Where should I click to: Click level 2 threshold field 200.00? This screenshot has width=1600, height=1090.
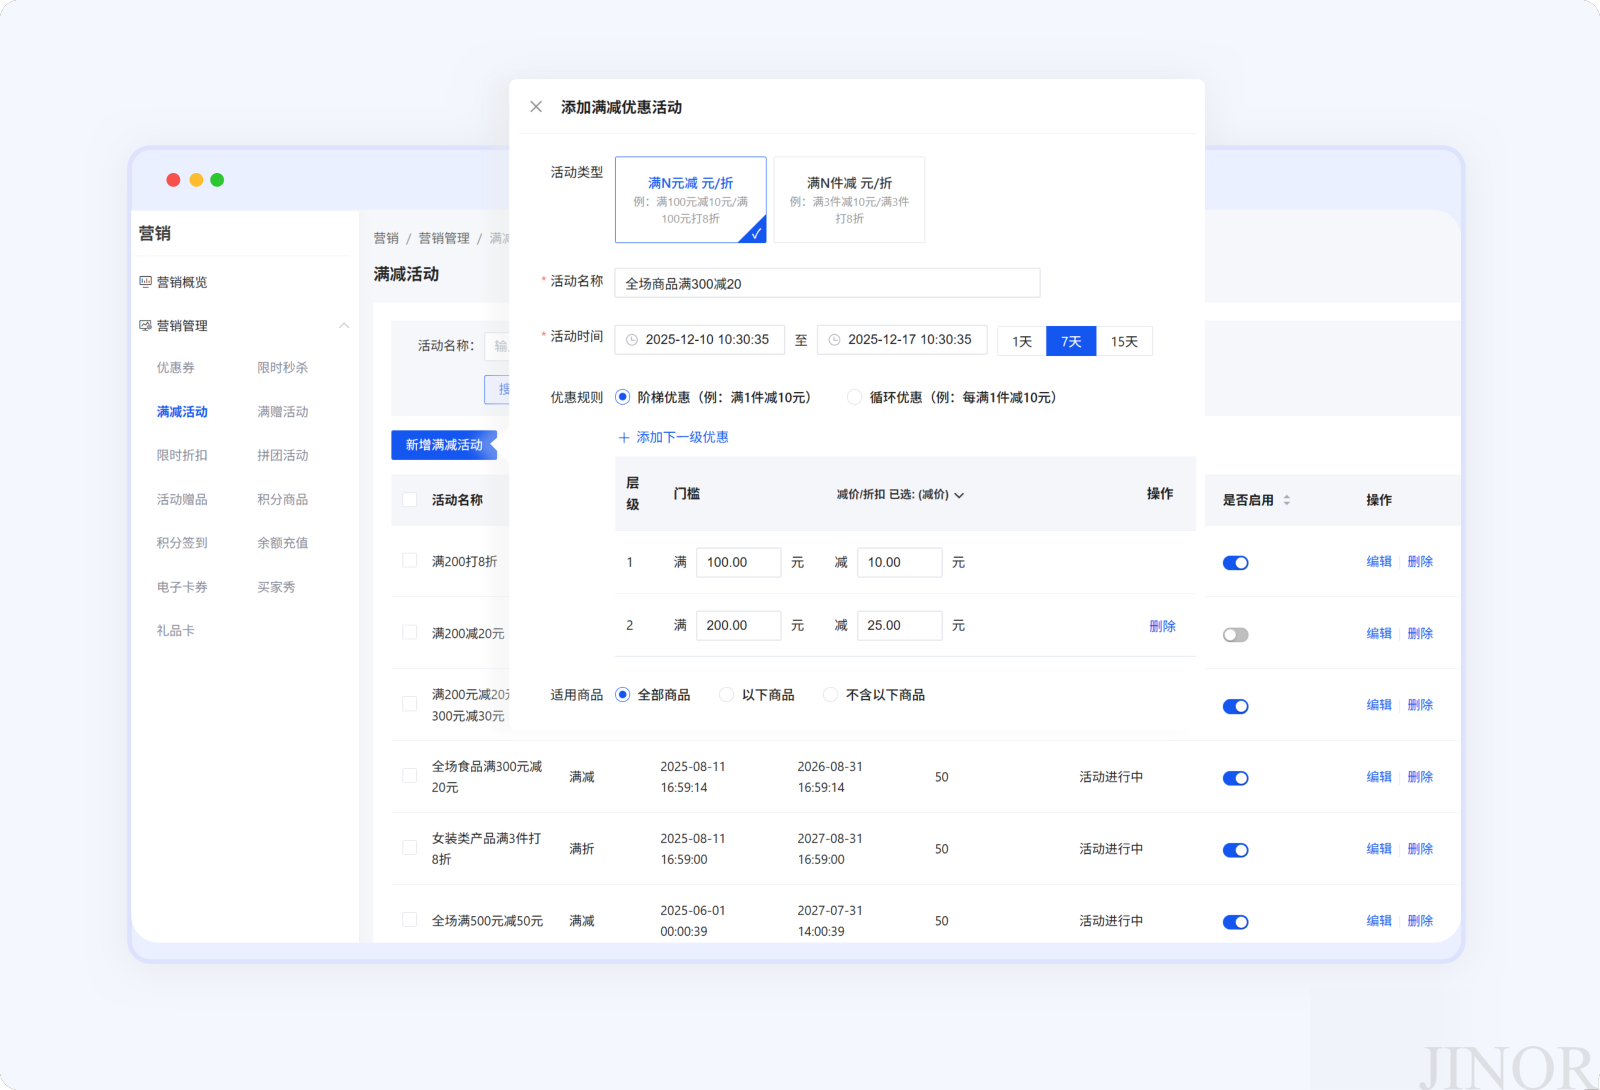tap(738, 626)
